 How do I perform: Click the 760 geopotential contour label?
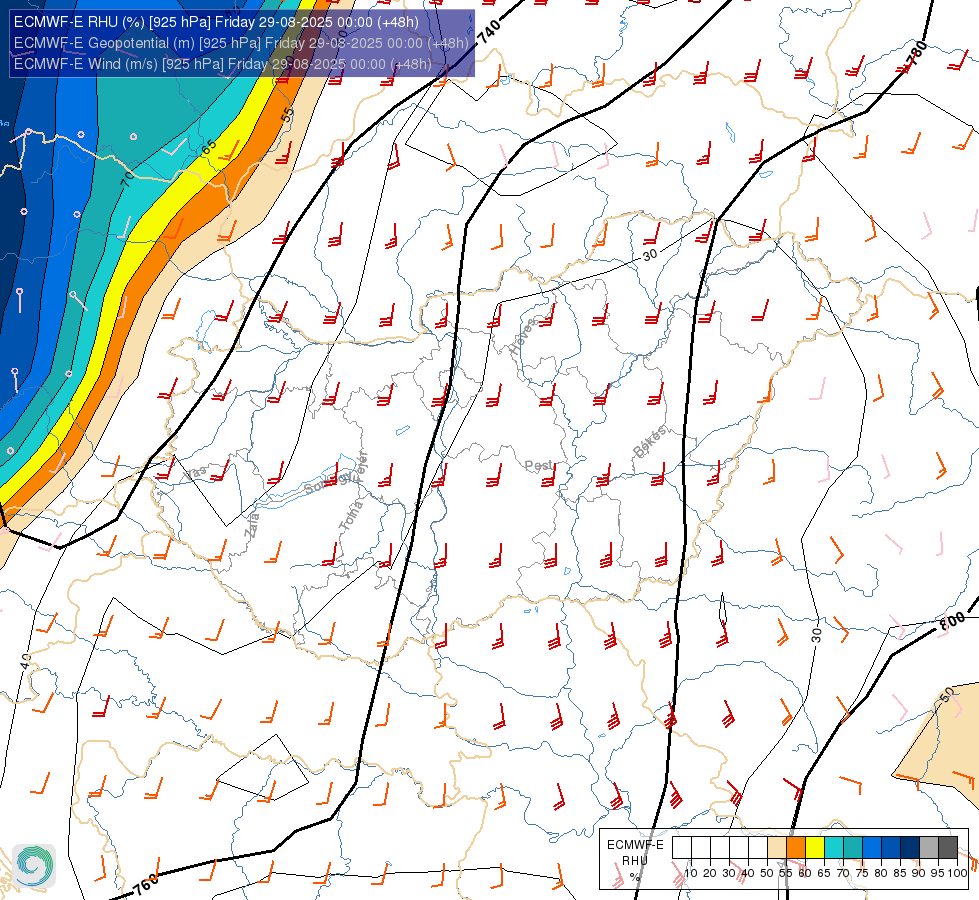[x=147, y=884]
